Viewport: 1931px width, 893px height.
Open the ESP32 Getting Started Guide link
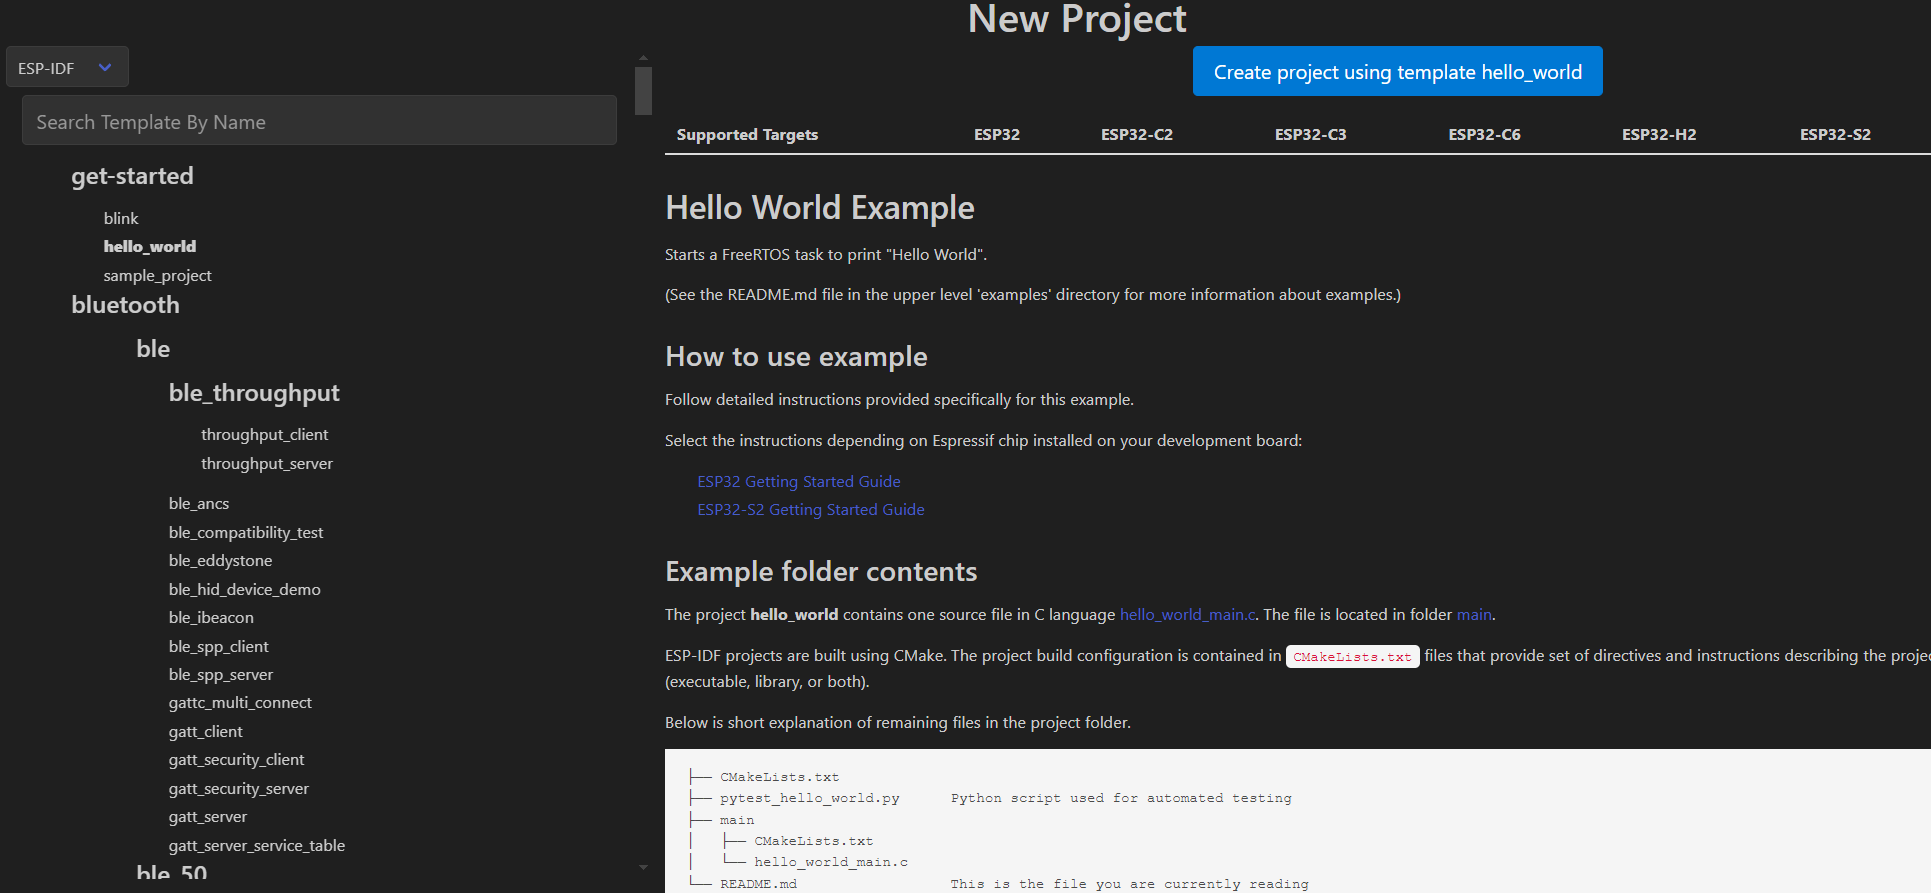click(x=798, y=481)
